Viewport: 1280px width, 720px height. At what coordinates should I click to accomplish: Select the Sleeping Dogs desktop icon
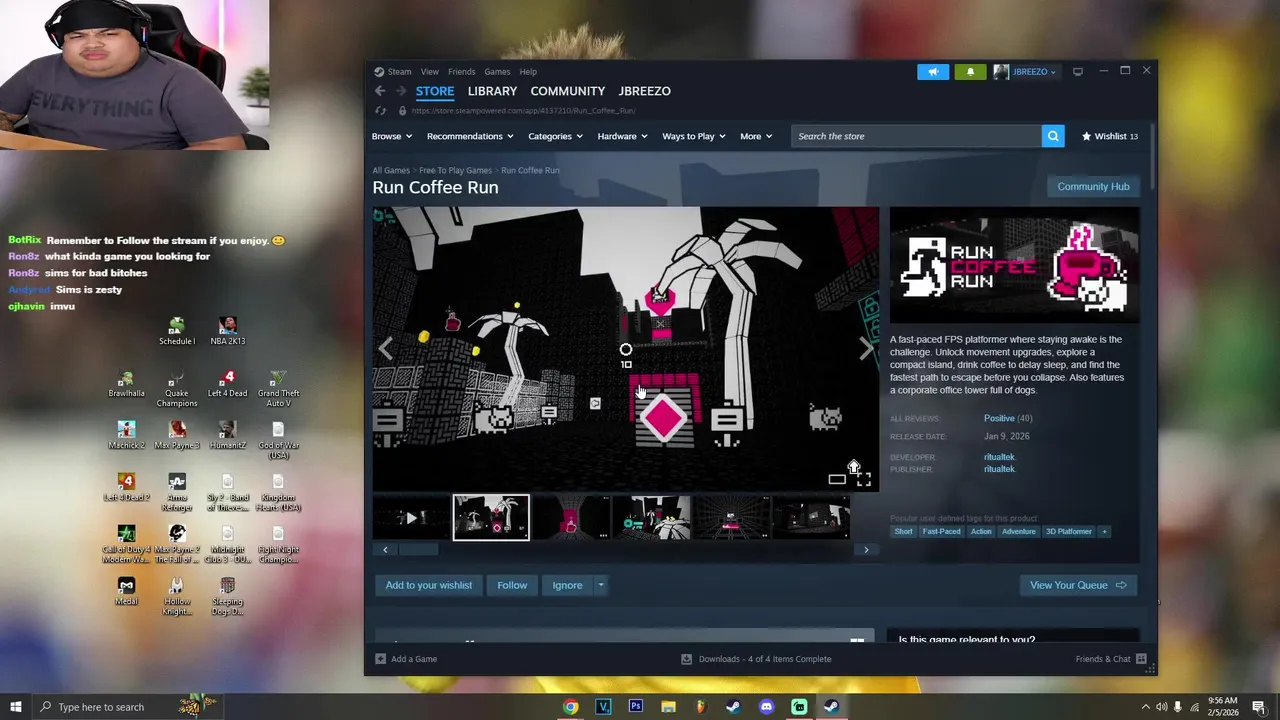click(227, 597)
